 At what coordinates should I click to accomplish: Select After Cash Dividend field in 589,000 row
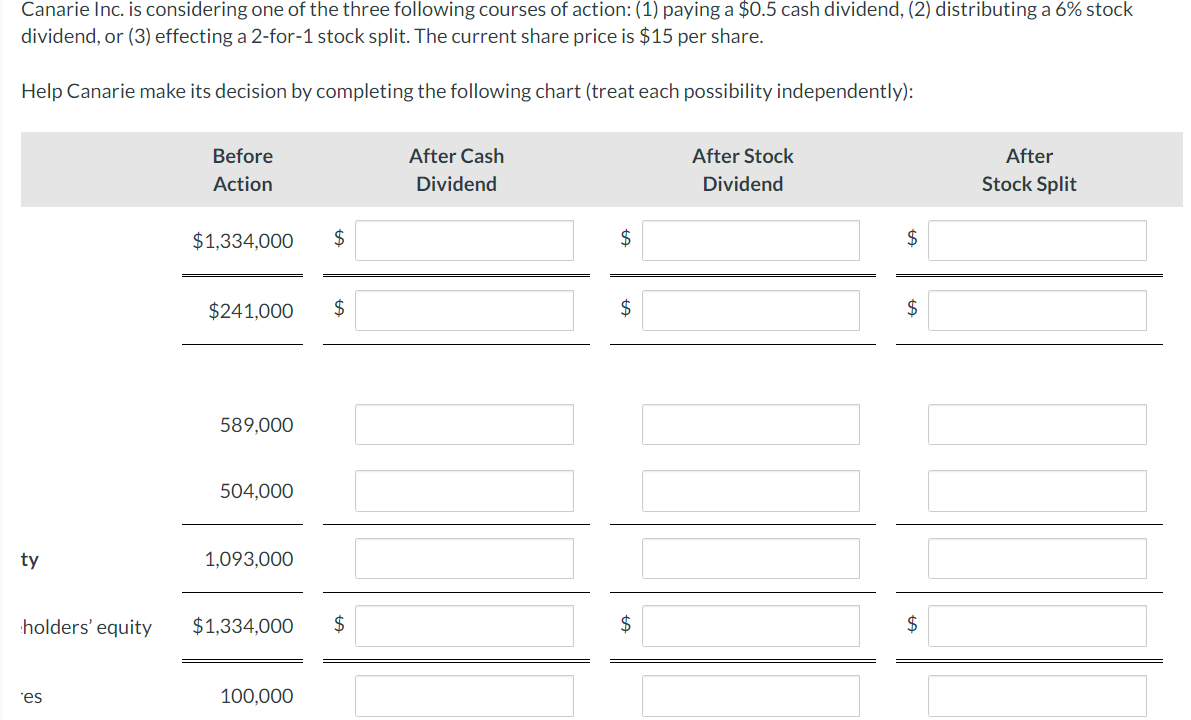click(464, 425)
